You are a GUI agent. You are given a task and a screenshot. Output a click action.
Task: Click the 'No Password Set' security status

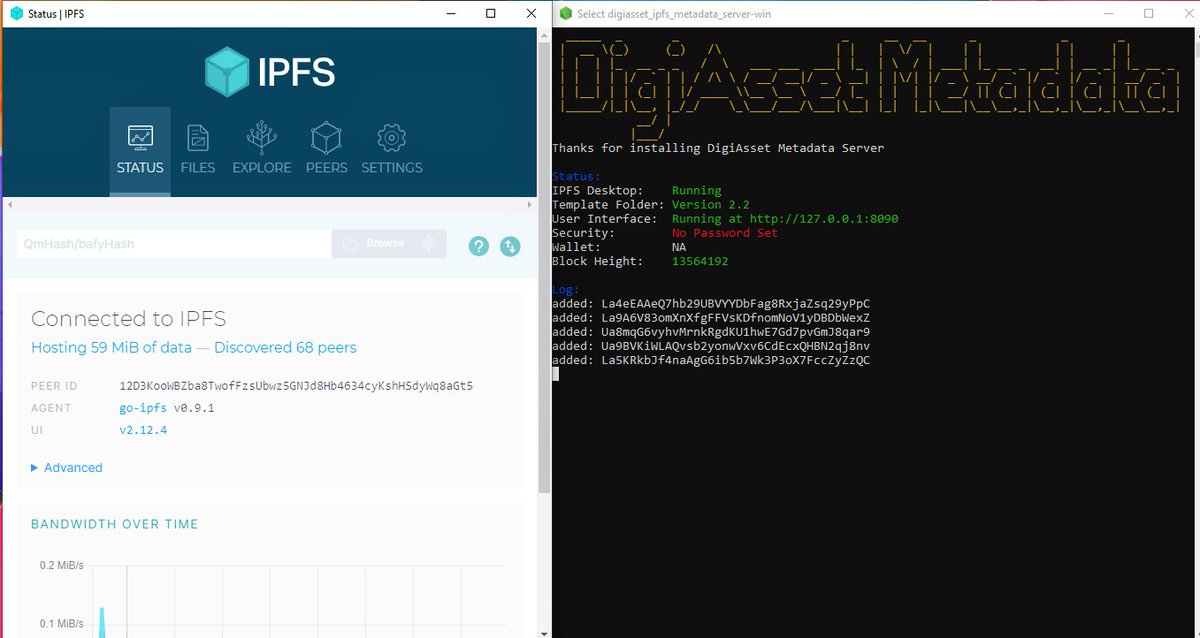(x=724, y=232)
